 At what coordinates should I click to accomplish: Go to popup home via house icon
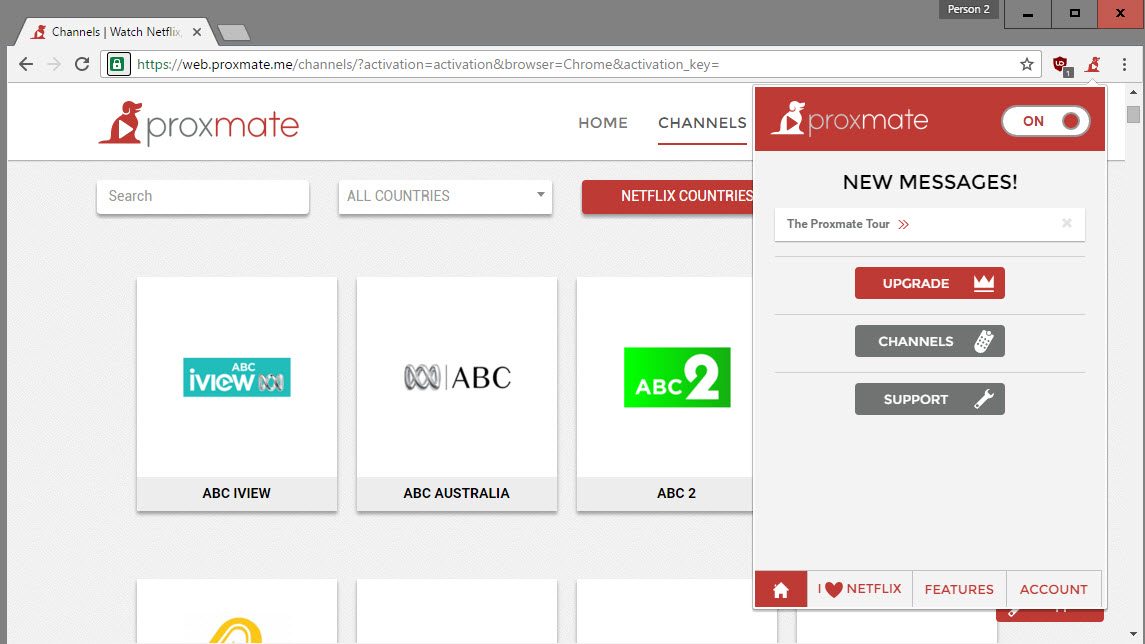point(781,589)
